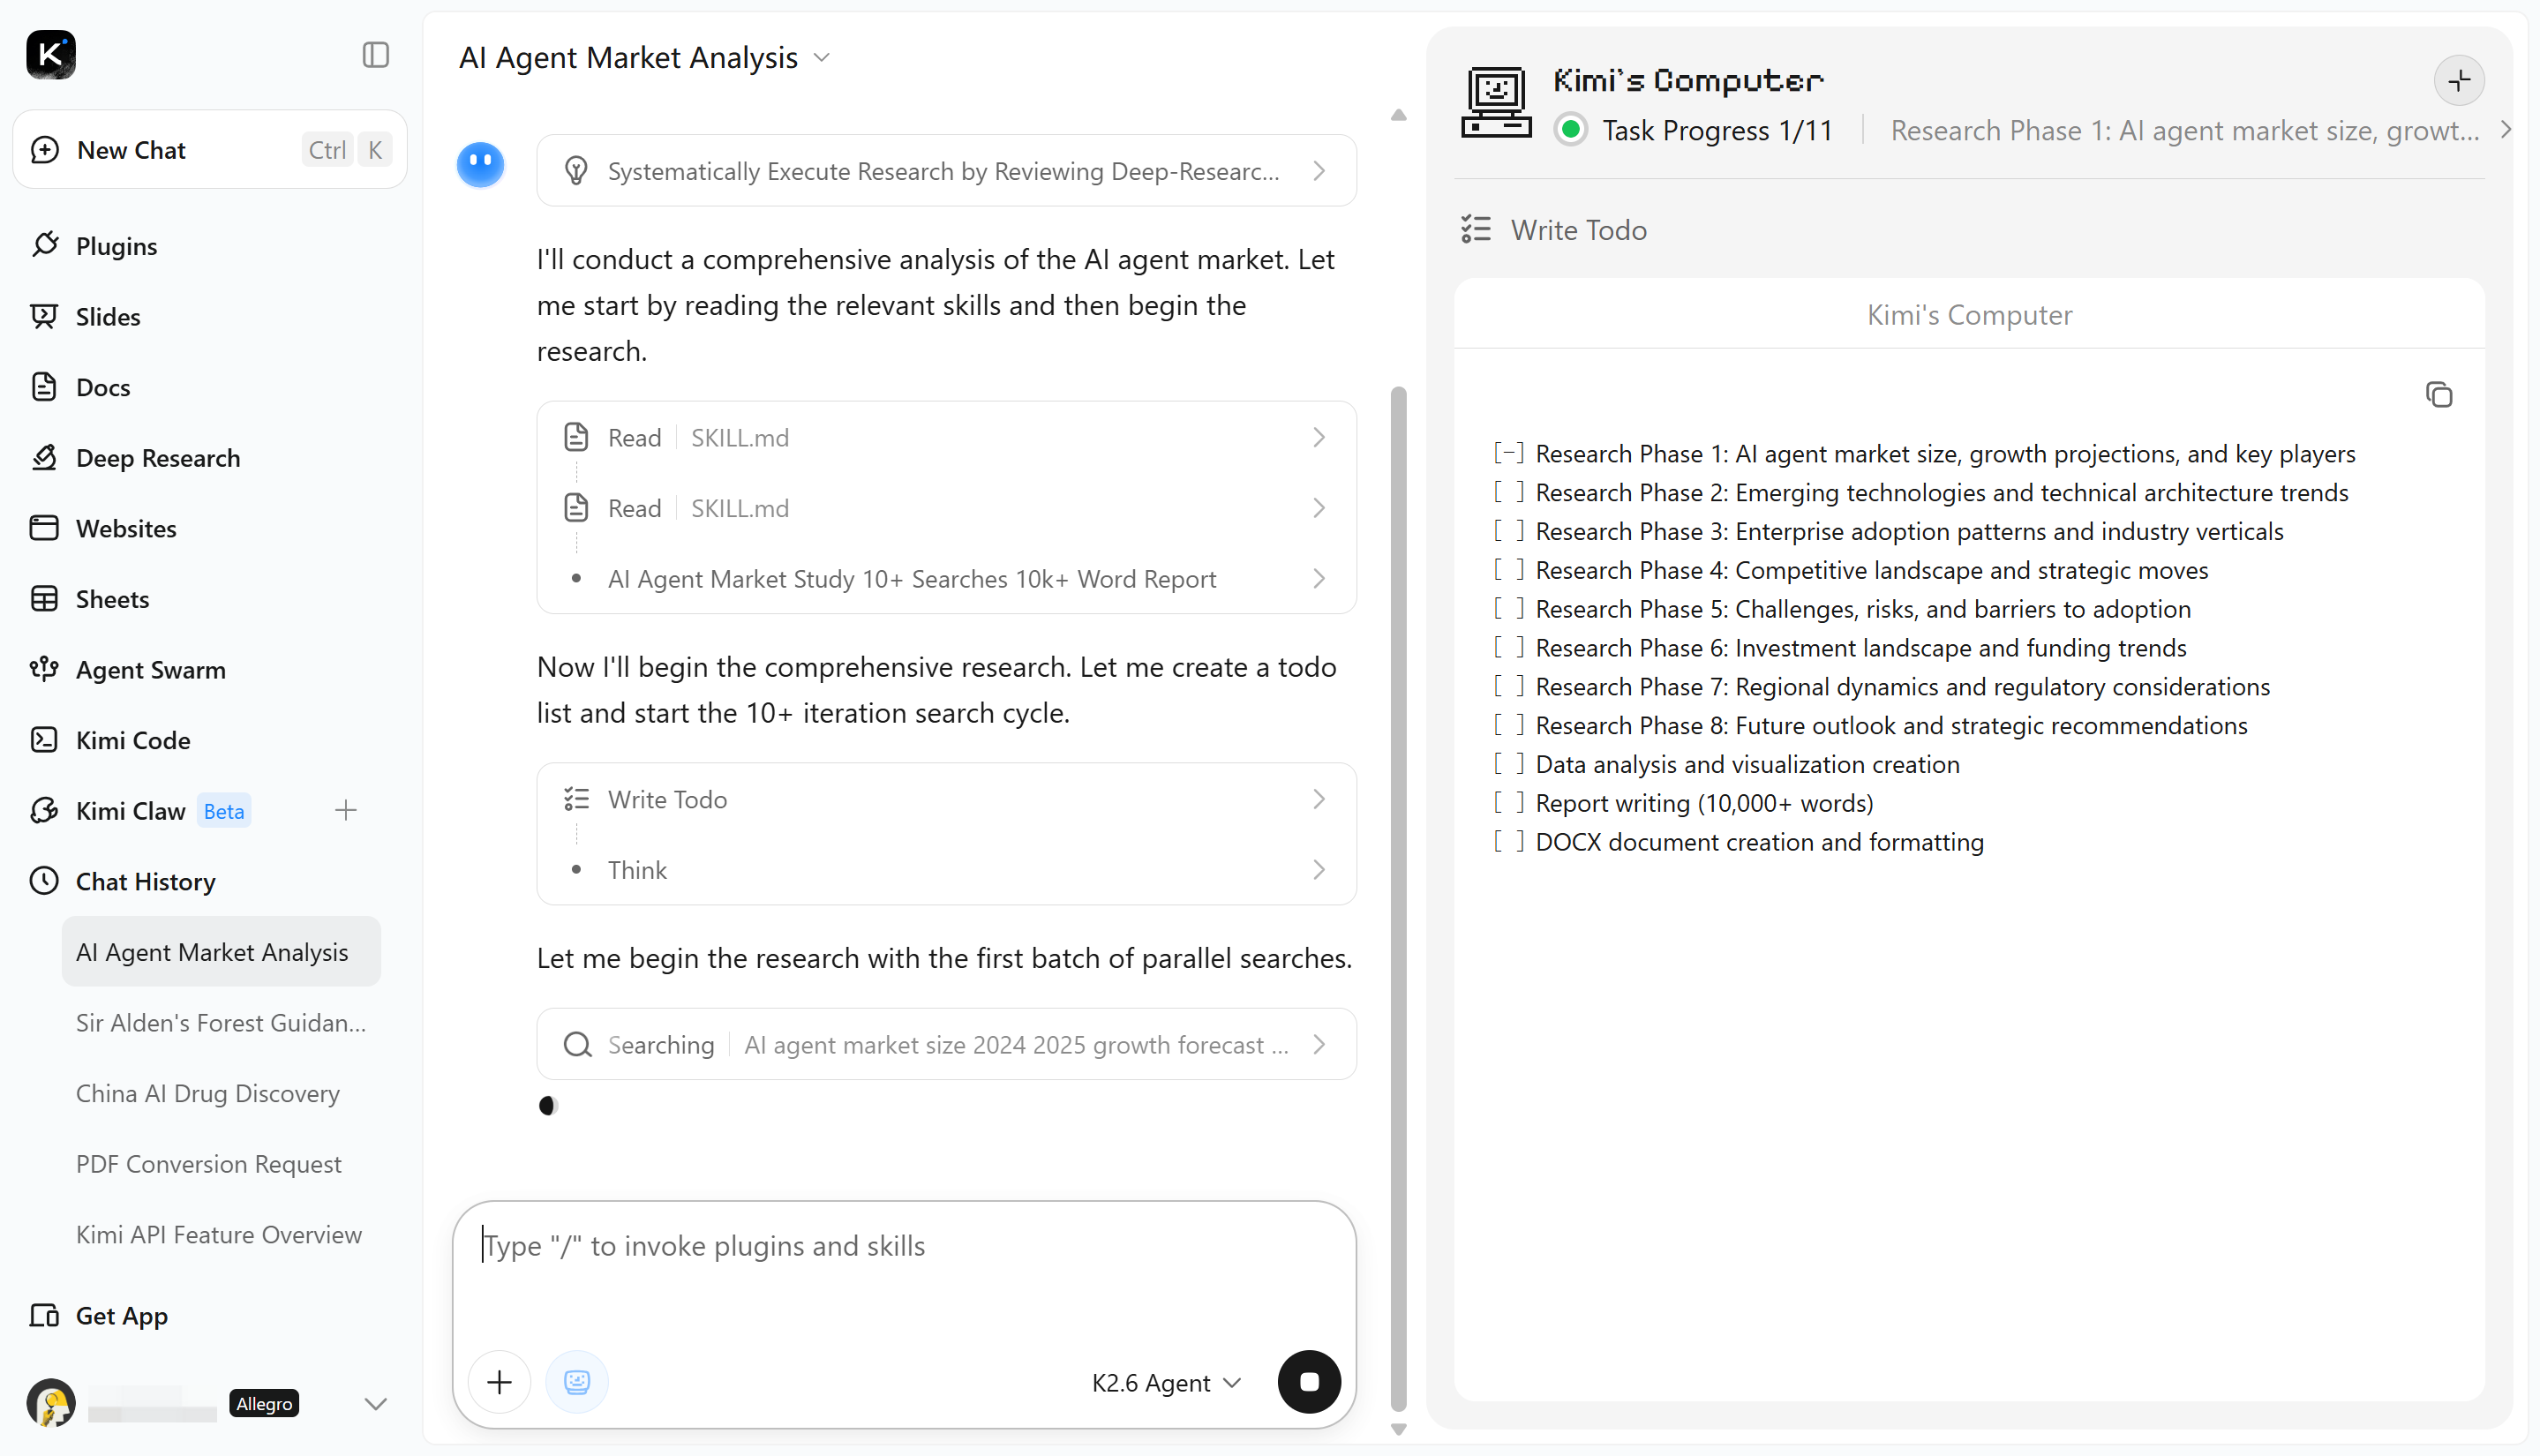Click the Kimi Claw icon
Image resolution: width=2540 pixels, height=1456 pixels.
44,811
